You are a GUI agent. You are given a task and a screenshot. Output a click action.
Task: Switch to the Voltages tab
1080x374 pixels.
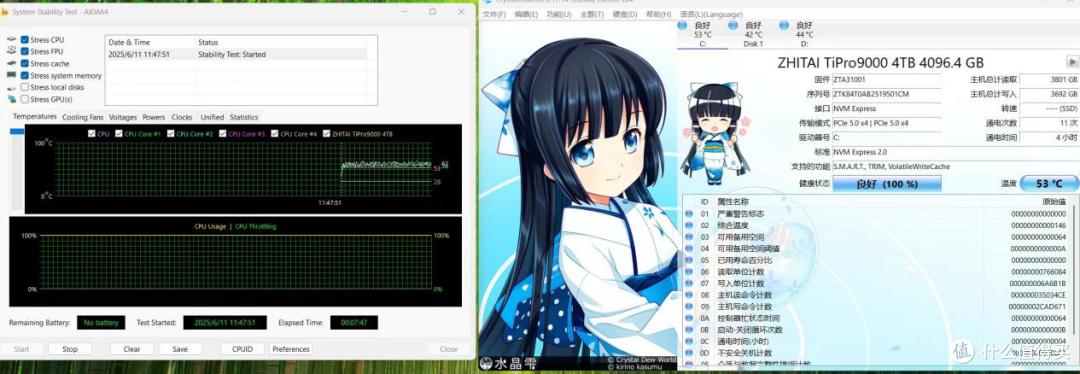(123, 117)
